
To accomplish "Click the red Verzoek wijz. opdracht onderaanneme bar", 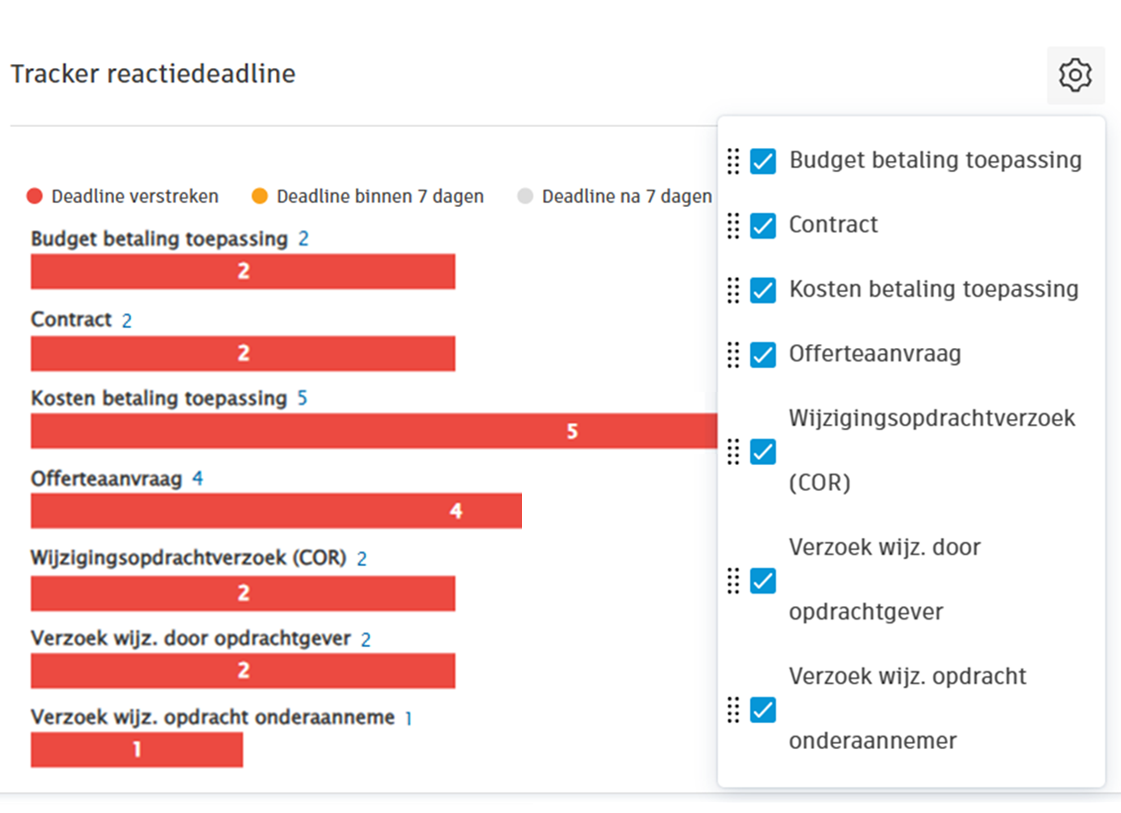I will point(137,749).
